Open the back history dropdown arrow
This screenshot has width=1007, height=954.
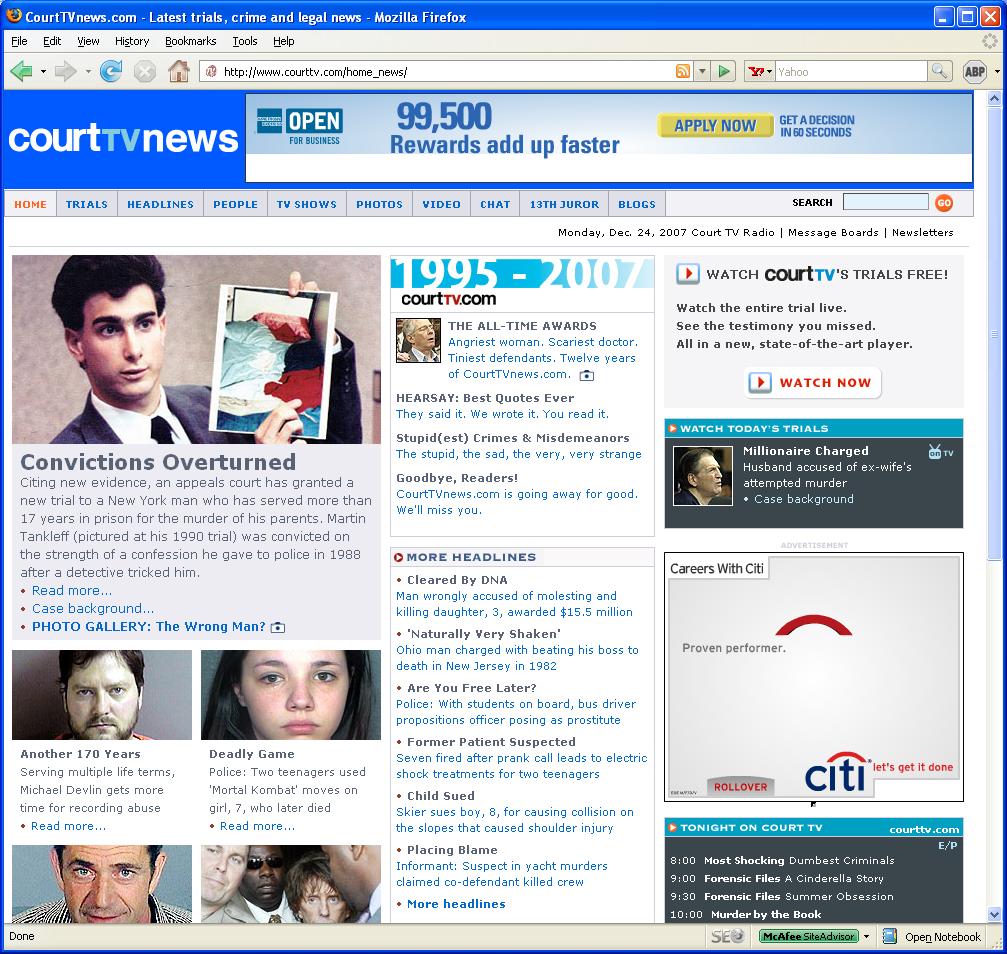click(43, 71)
